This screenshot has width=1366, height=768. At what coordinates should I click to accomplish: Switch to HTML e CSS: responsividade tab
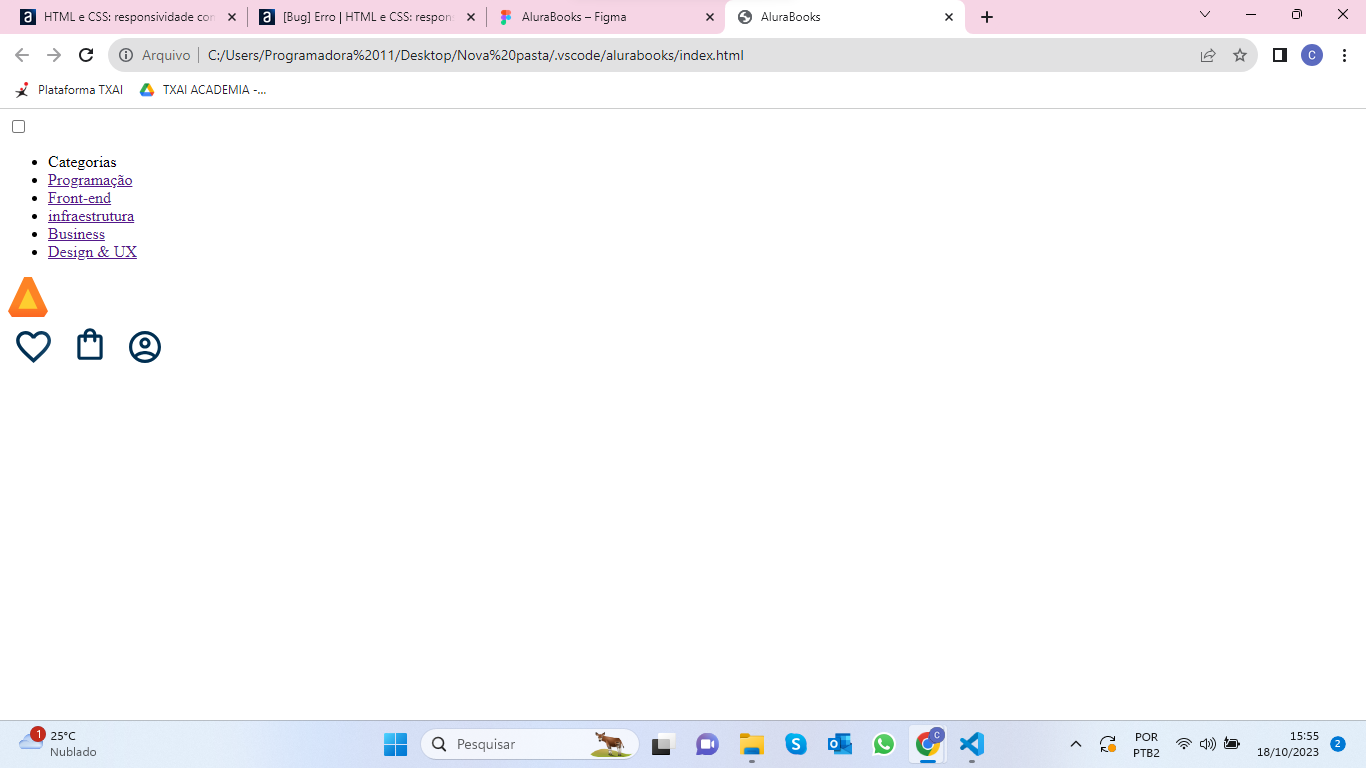pos(128,17)
